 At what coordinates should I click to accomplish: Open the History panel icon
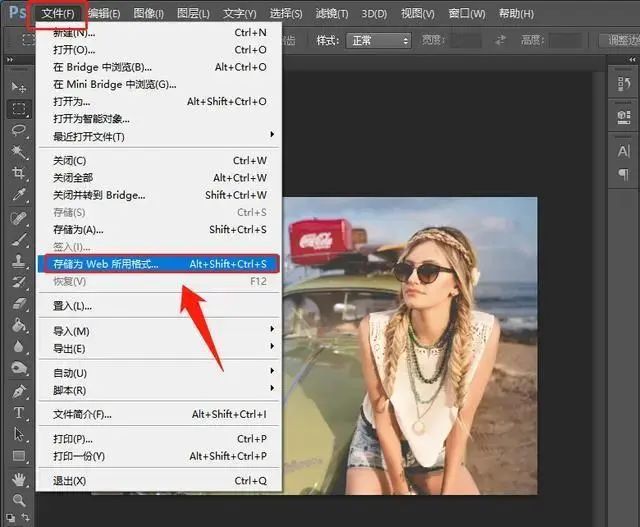[x=624, y=84]
